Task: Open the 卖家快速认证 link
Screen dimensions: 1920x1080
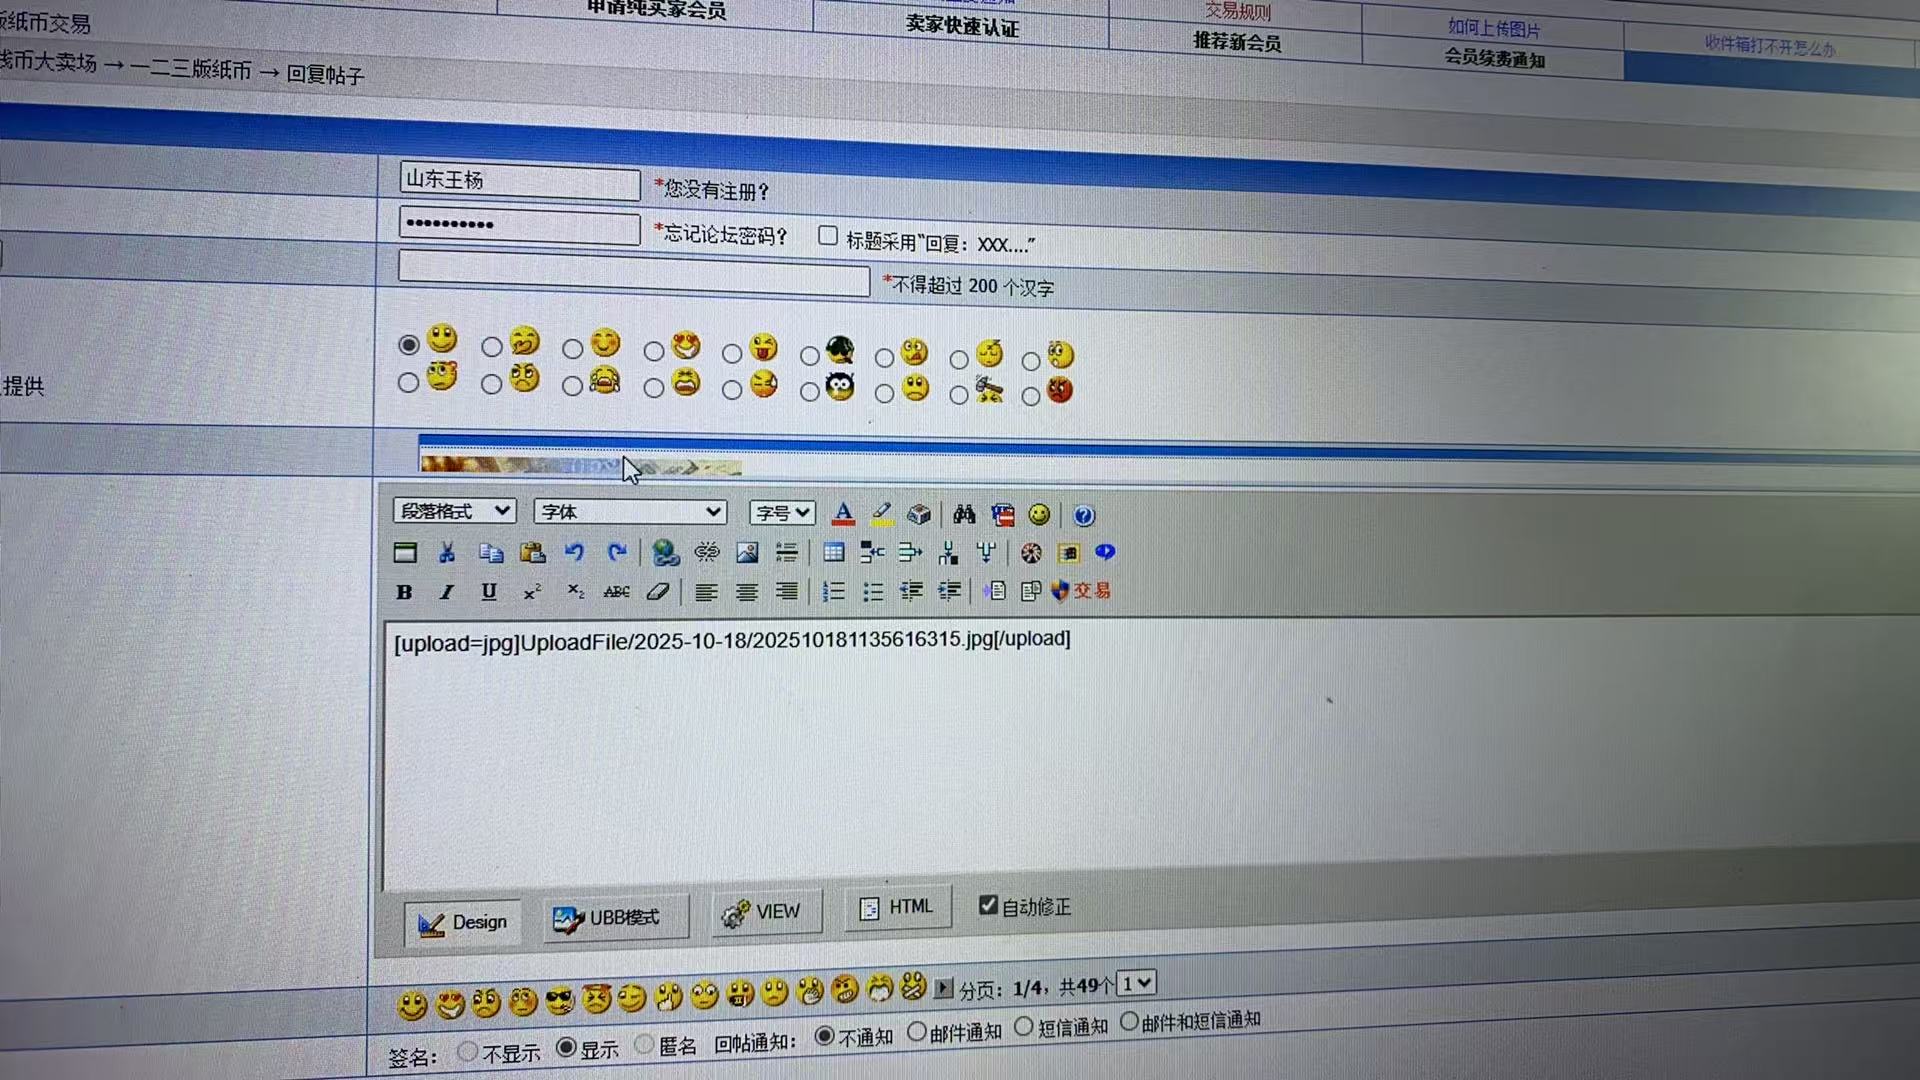Action: pos(962,25)
